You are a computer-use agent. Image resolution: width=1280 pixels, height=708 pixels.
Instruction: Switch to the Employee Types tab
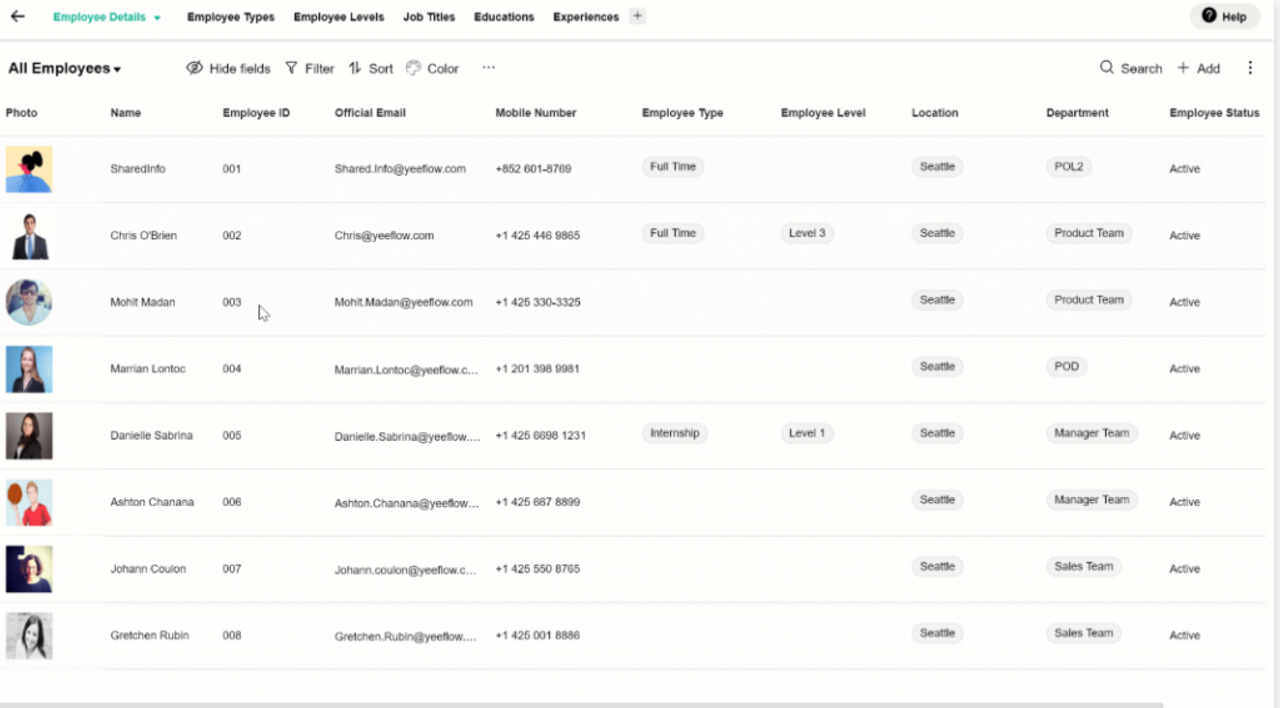pyautogui.click(x=230, y=17)
